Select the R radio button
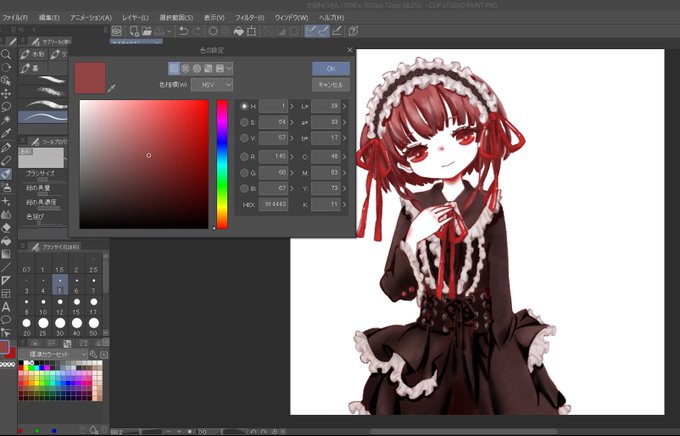The image size is (680, 436). [244, 157]
